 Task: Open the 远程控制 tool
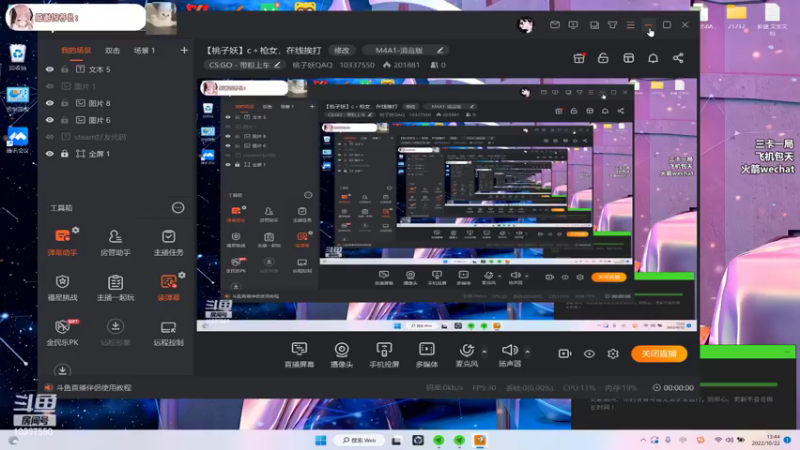click(x=168, y=332)
